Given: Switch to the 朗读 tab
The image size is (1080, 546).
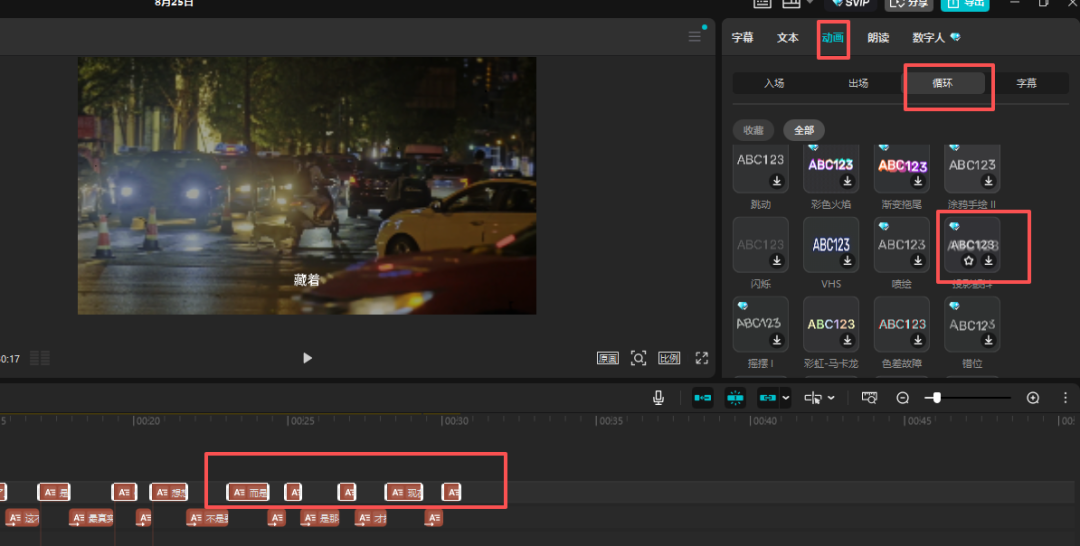Looking at the screenshot, I should click(x=878, y=38).
